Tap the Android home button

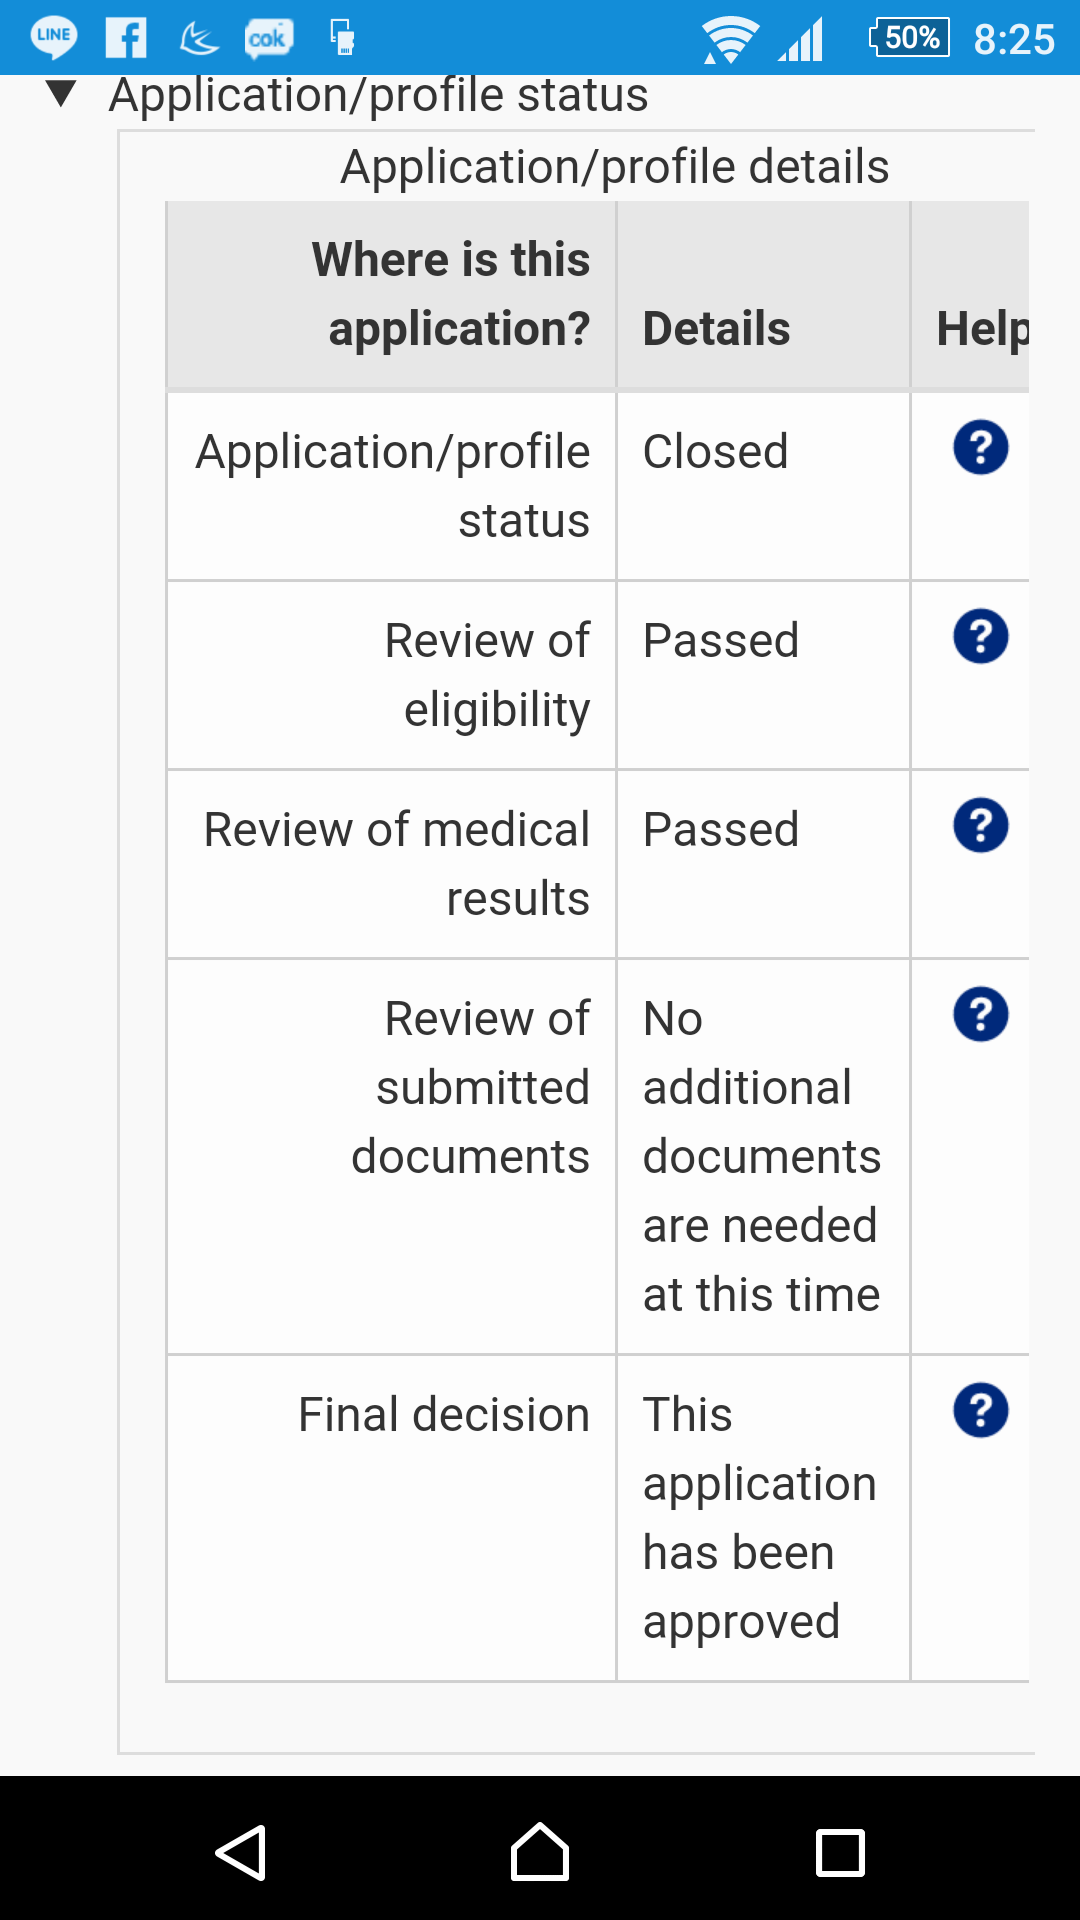[x=540, y=1852]
